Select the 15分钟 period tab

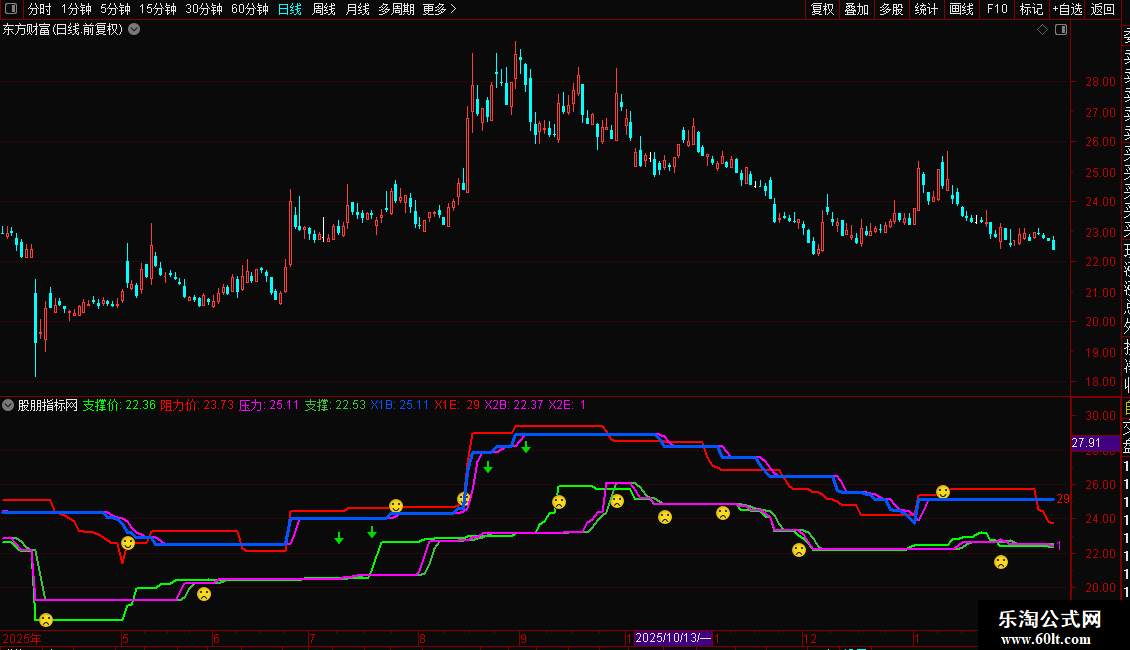tap(157, 9)
